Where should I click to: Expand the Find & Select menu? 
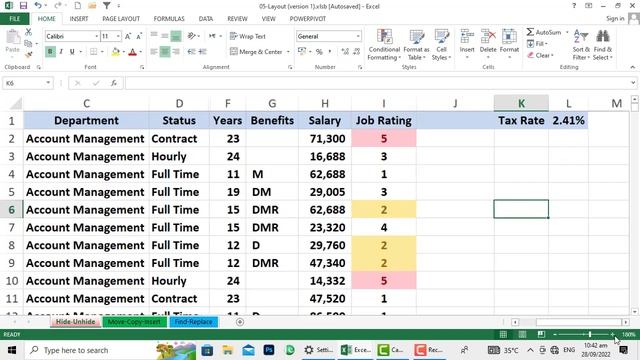tap(603, 45)
